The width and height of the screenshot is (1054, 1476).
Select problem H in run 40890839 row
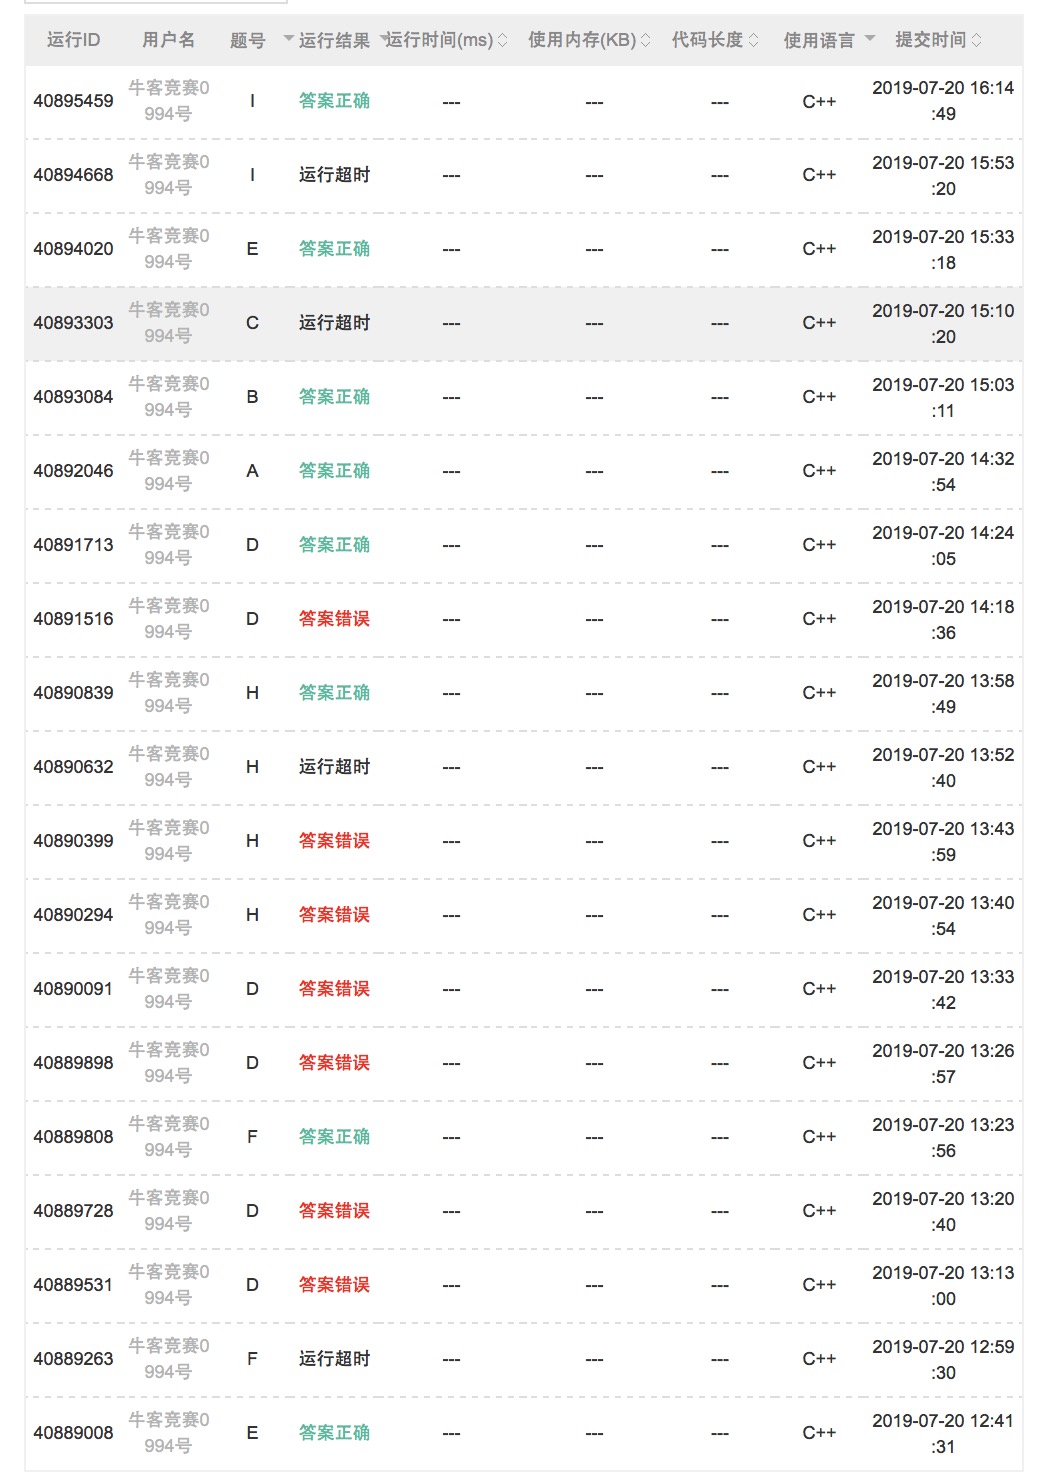252,693
